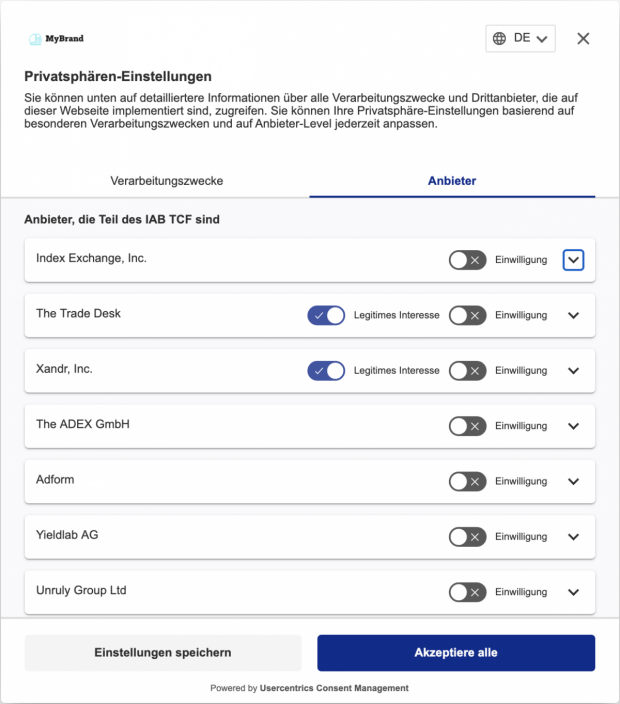
Task: Expand The Trade Desk vendor details
Action: (573, 315)
